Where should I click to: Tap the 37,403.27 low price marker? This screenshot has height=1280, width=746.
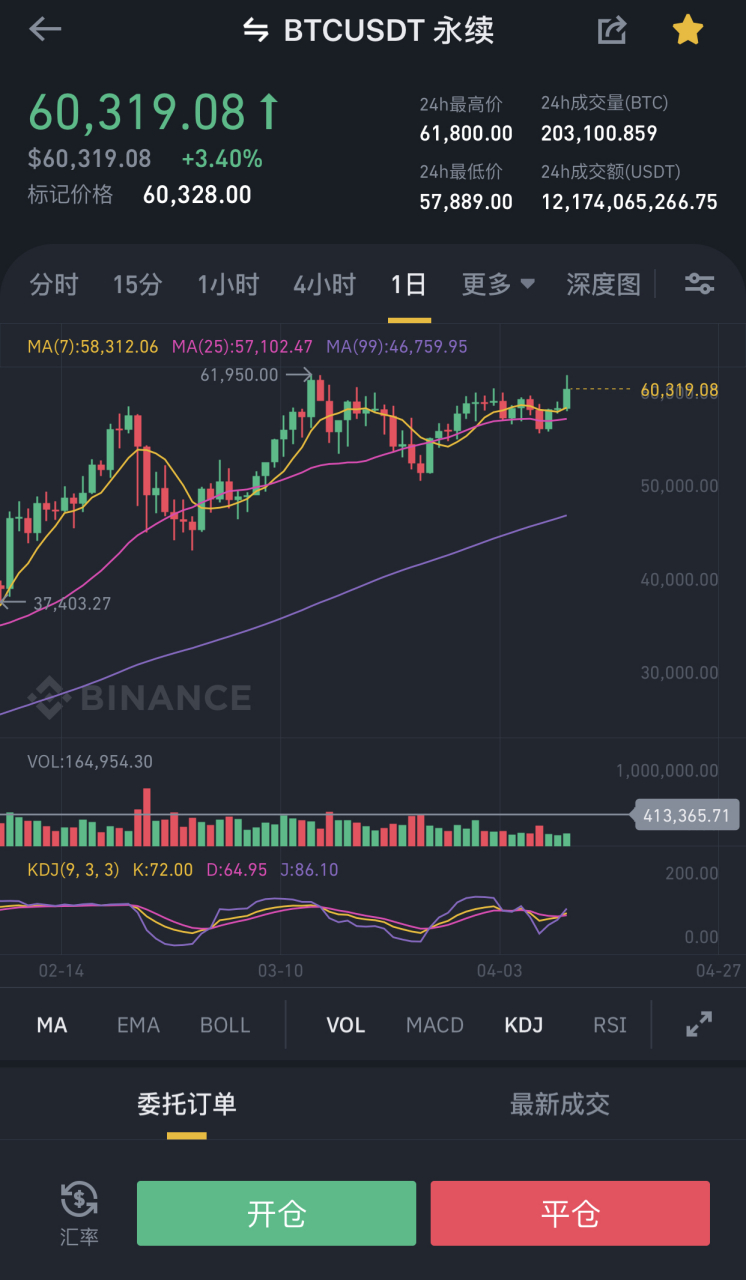pyautogui.click(x=72, y=604)
